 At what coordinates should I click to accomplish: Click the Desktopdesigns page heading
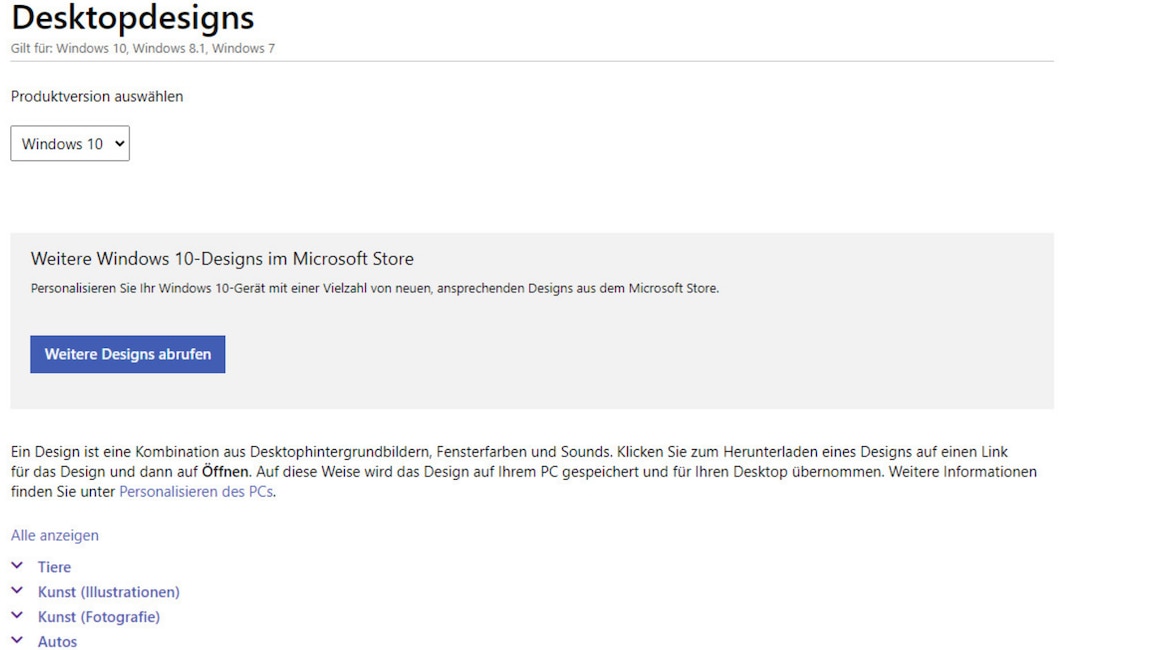pyautogui.click(x=133, y=18)
